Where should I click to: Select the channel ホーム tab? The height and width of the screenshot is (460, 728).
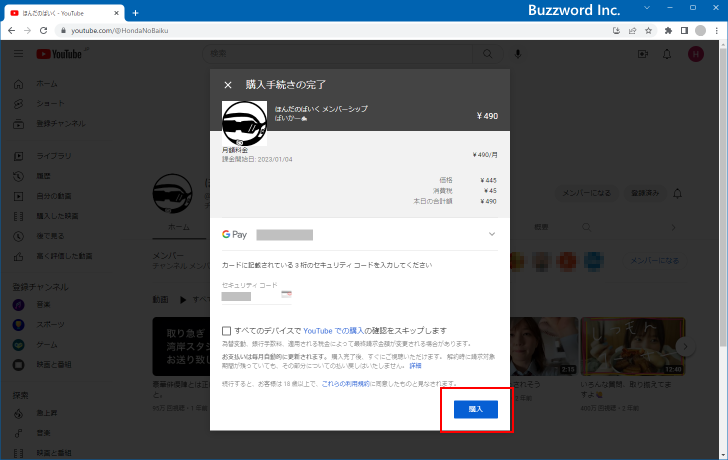179,227
